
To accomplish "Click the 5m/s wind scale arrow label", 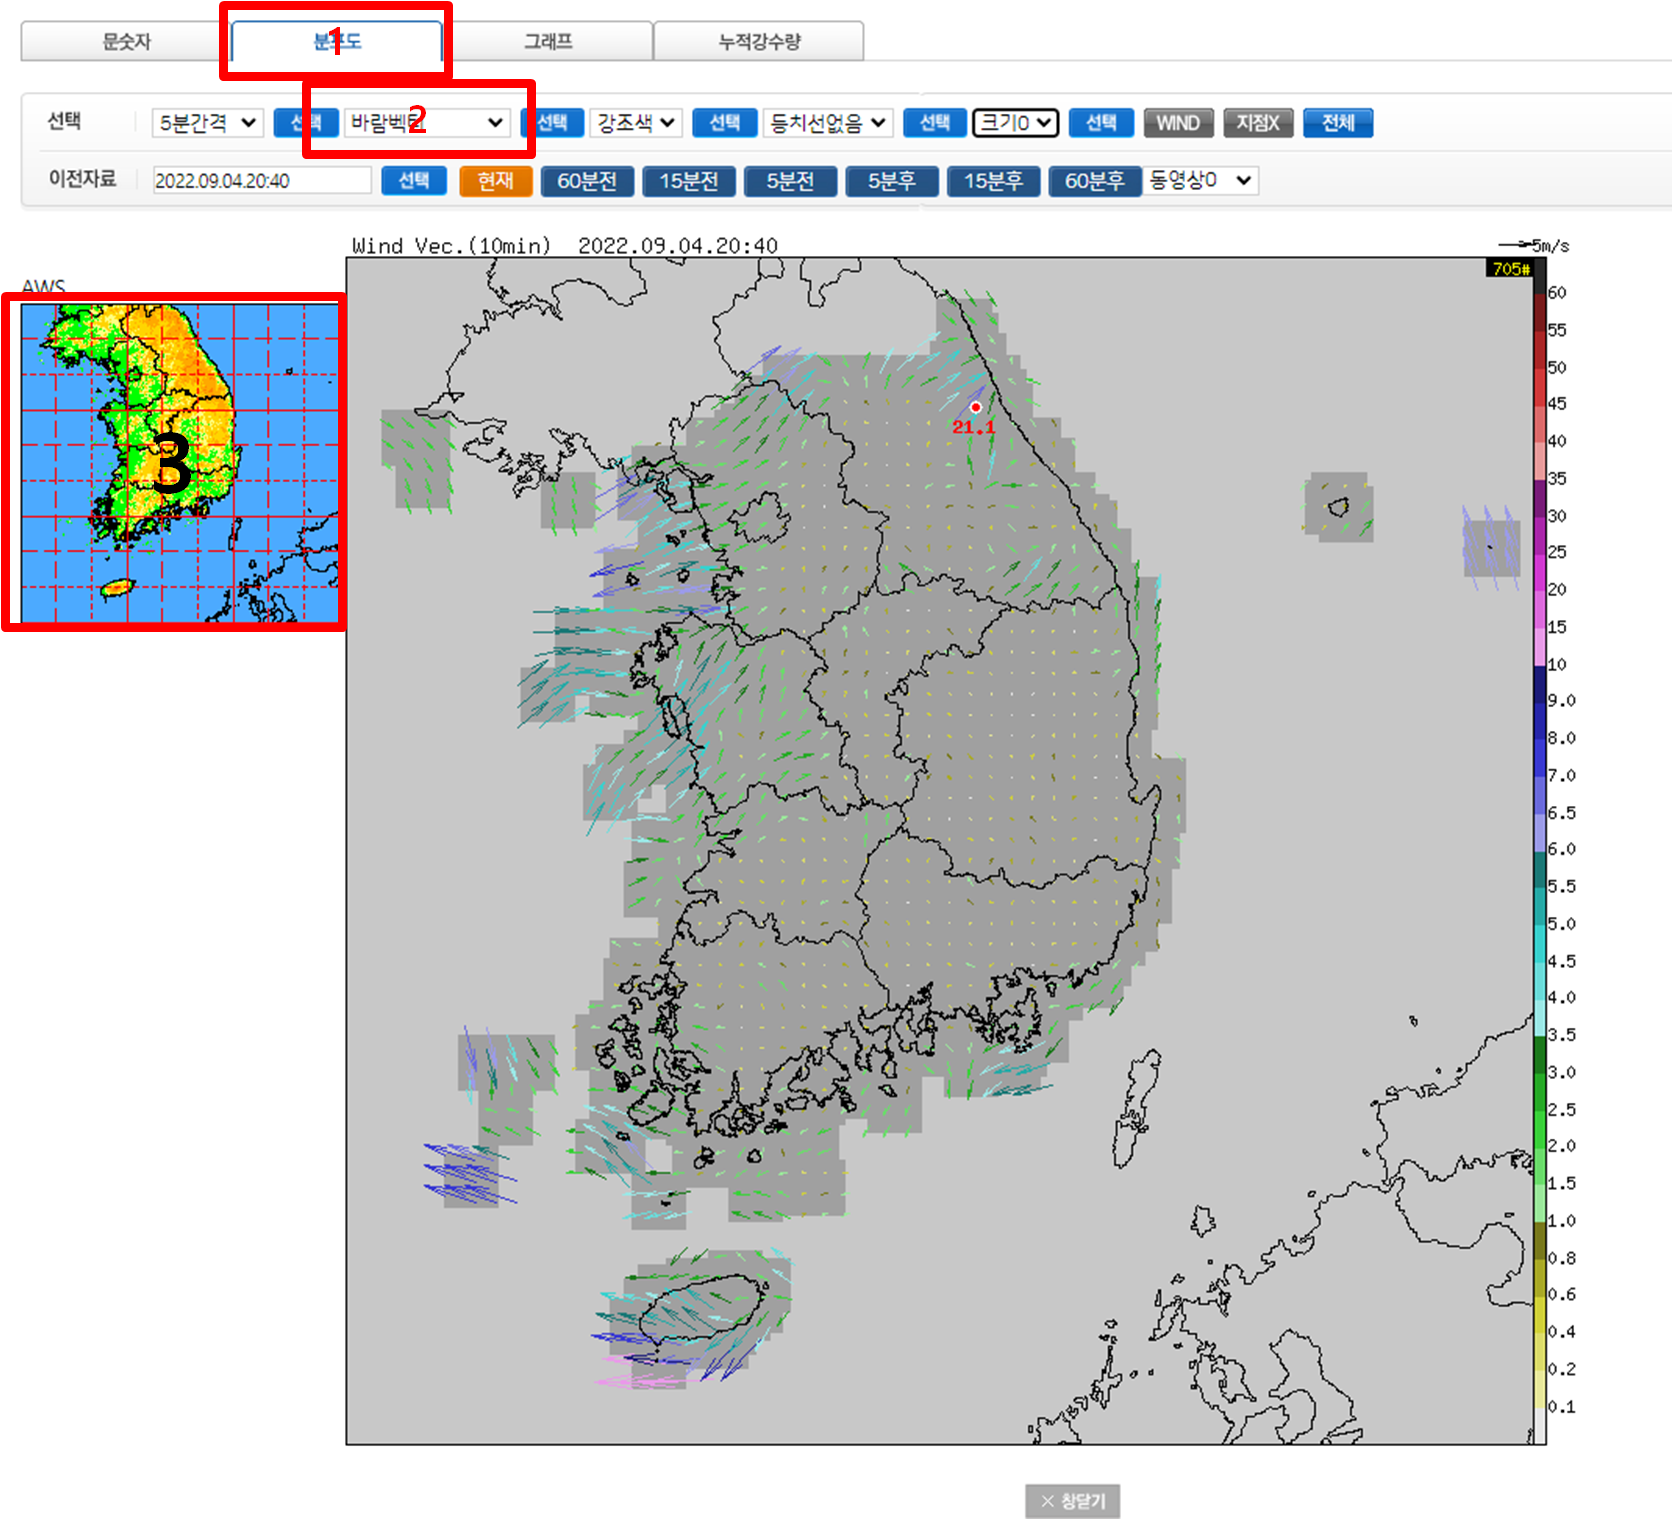I will (1534, 245).
